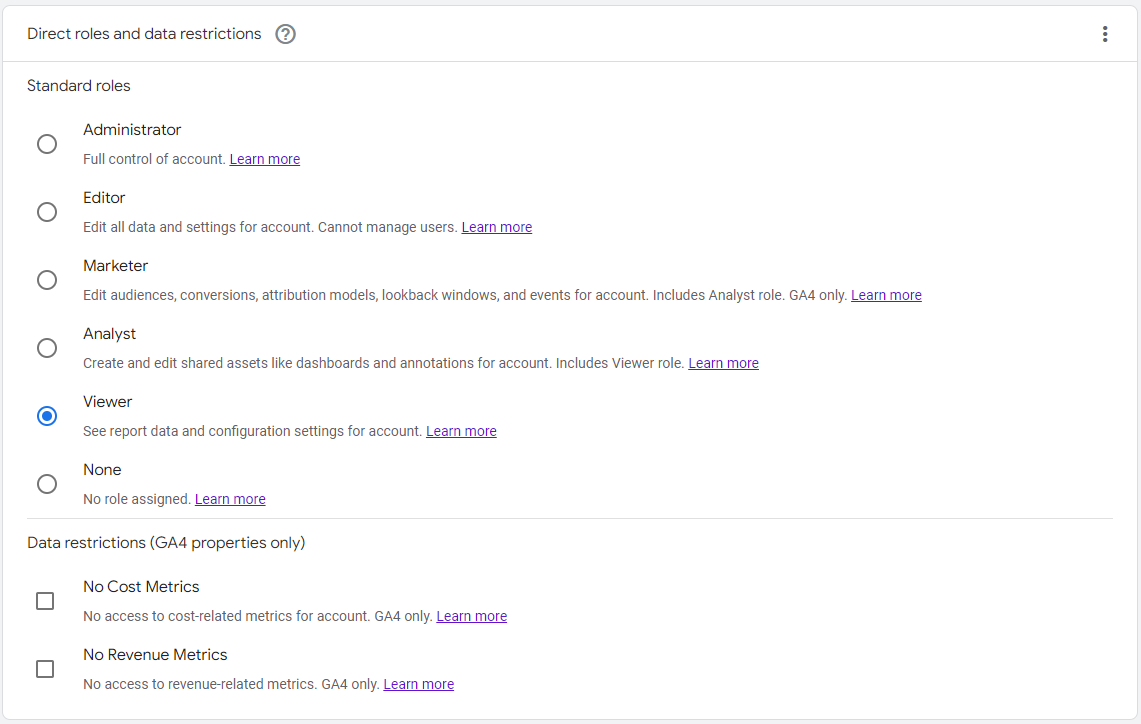Choose the Marketer role radio button
This screenshot has height=724, width=1141.
coord(47,280)
